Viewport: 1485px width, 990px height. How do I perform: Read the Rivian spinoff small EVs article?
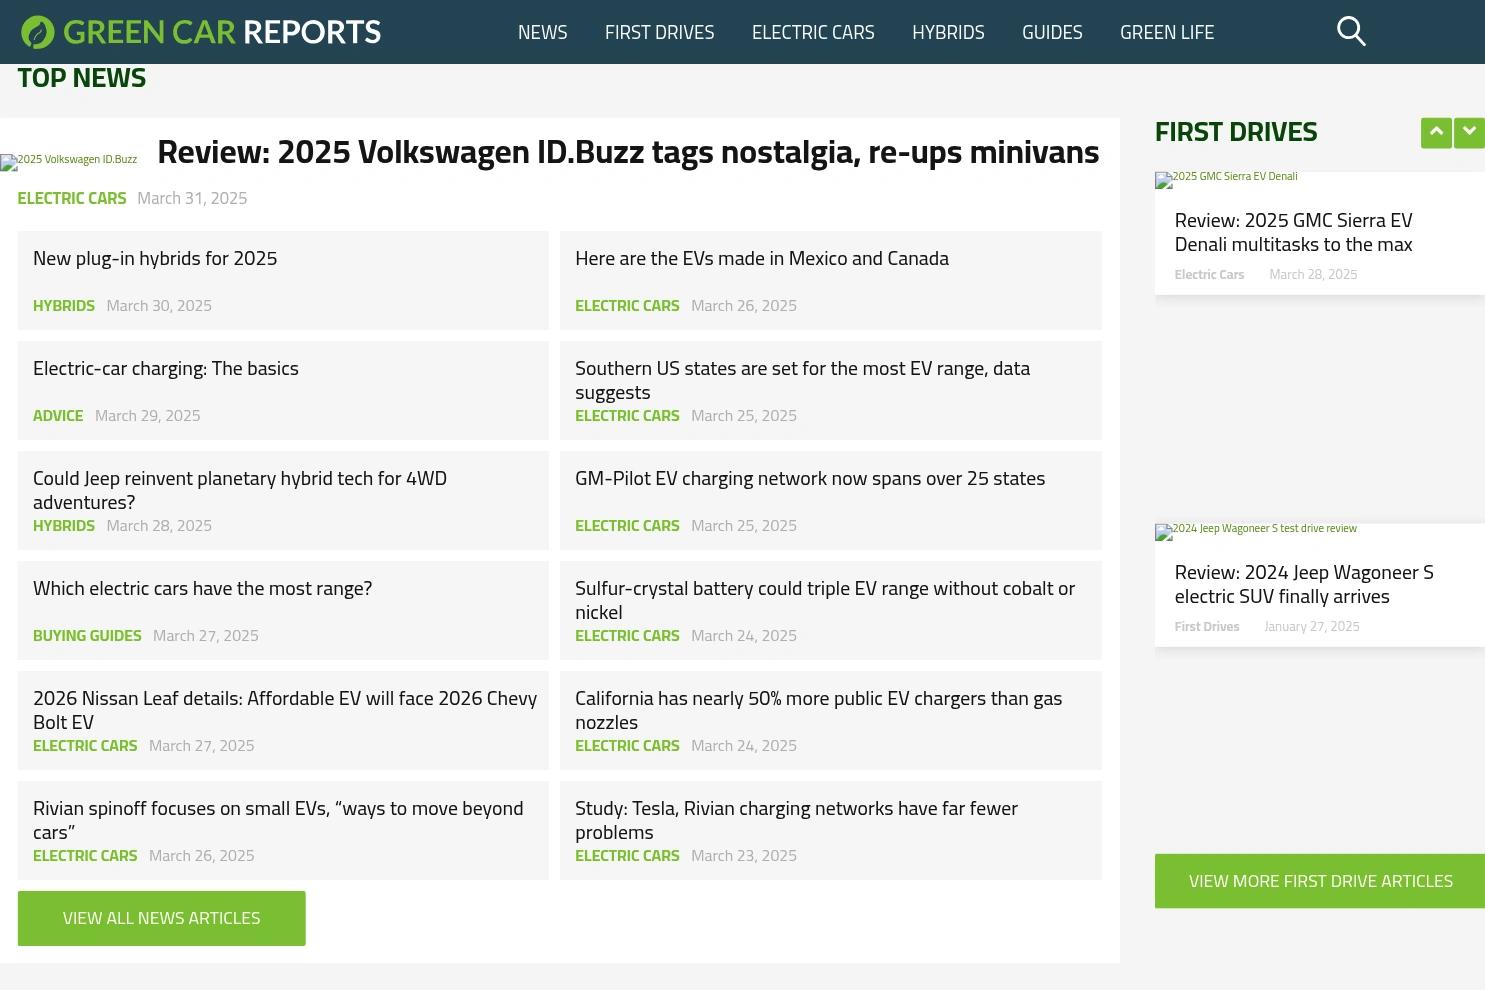point(278,820)
